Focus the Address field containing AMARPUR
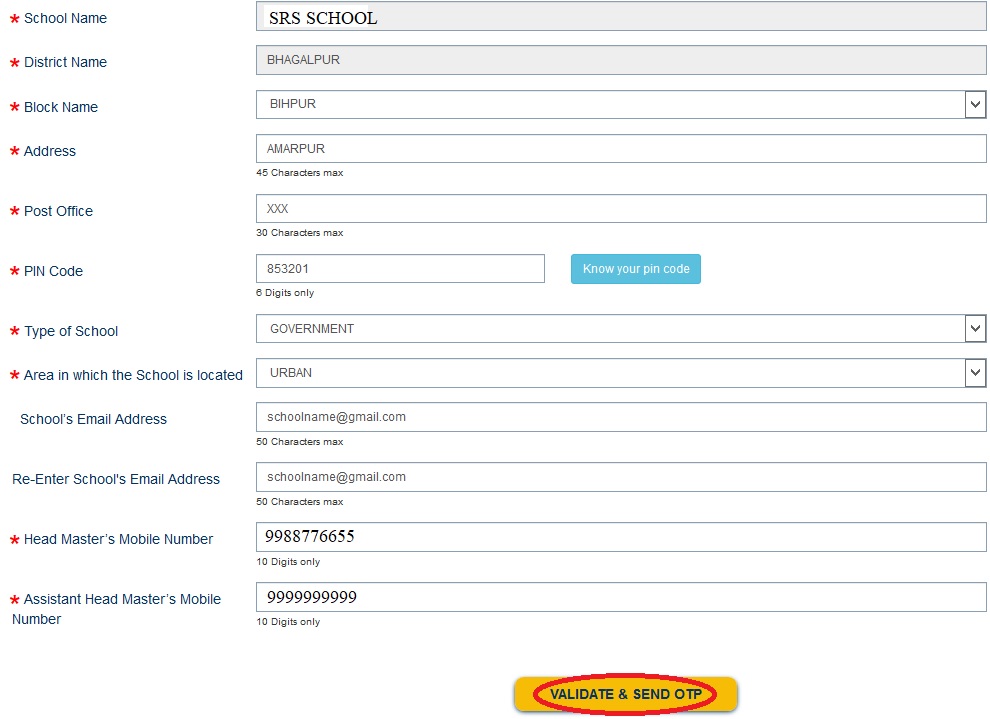990x719 pixels. 620,149
